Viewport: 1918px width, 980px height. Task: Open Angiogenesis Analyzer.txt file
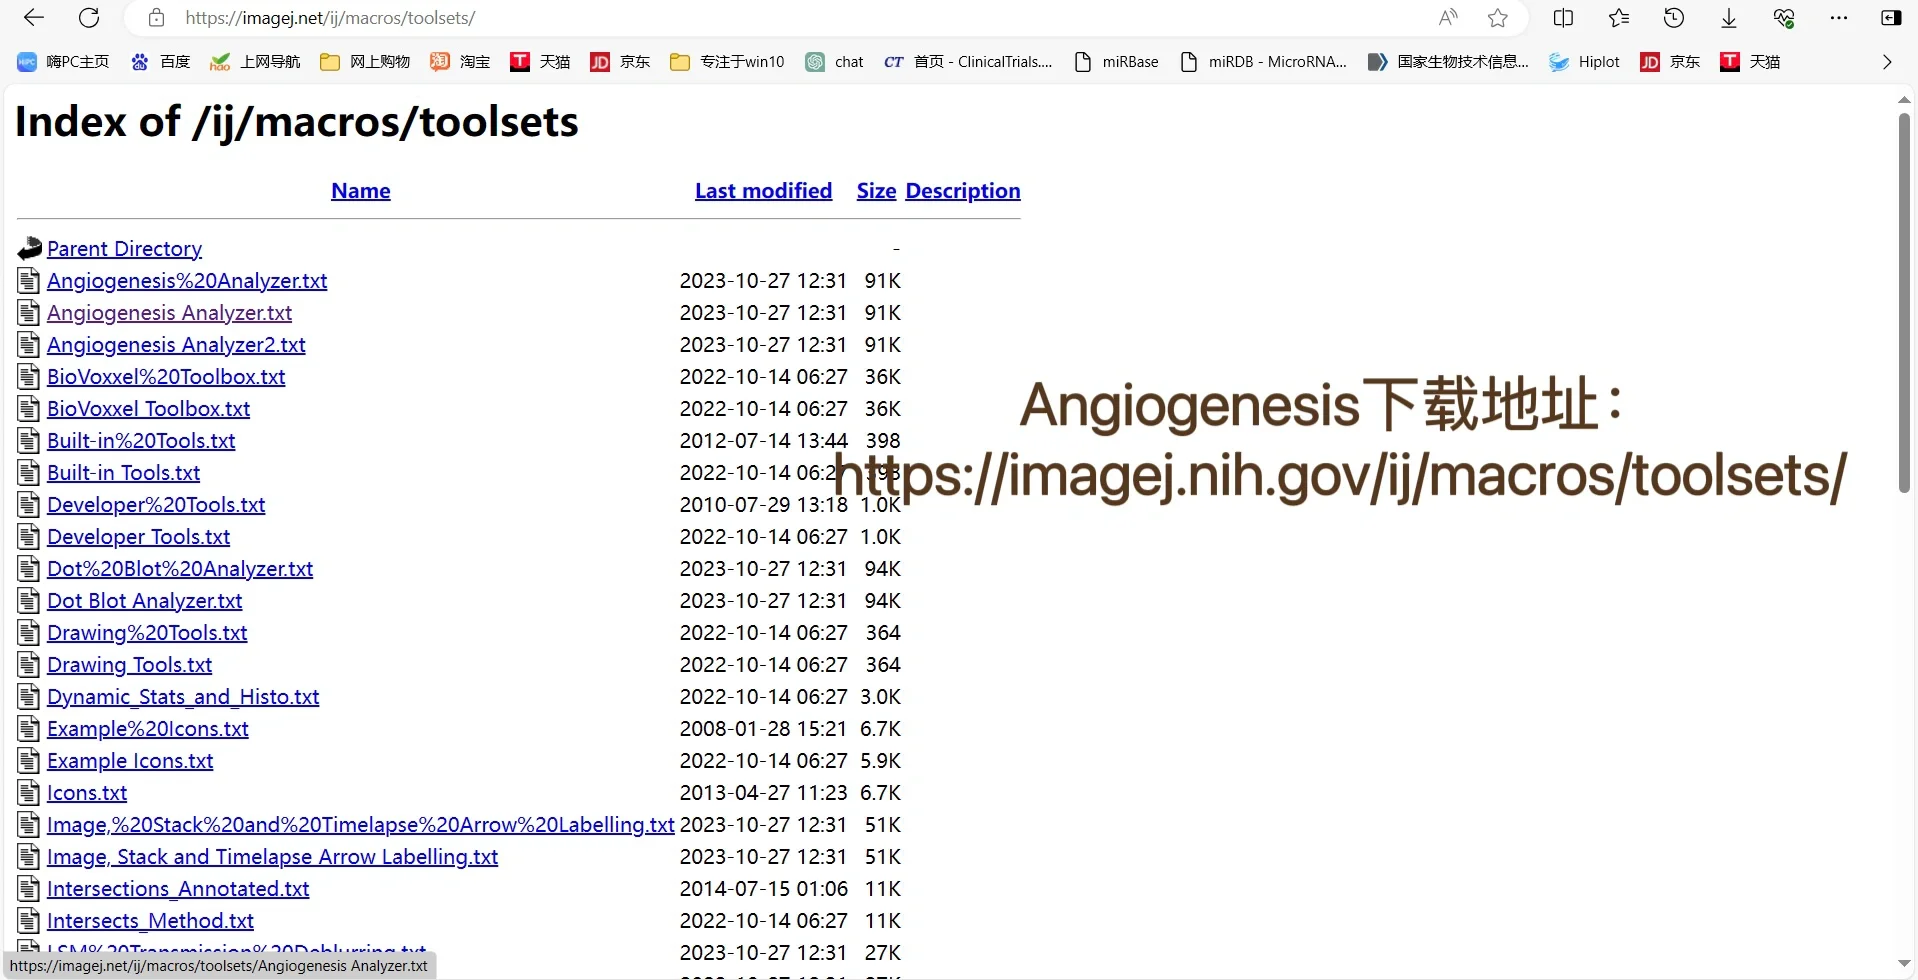[169, 313]
